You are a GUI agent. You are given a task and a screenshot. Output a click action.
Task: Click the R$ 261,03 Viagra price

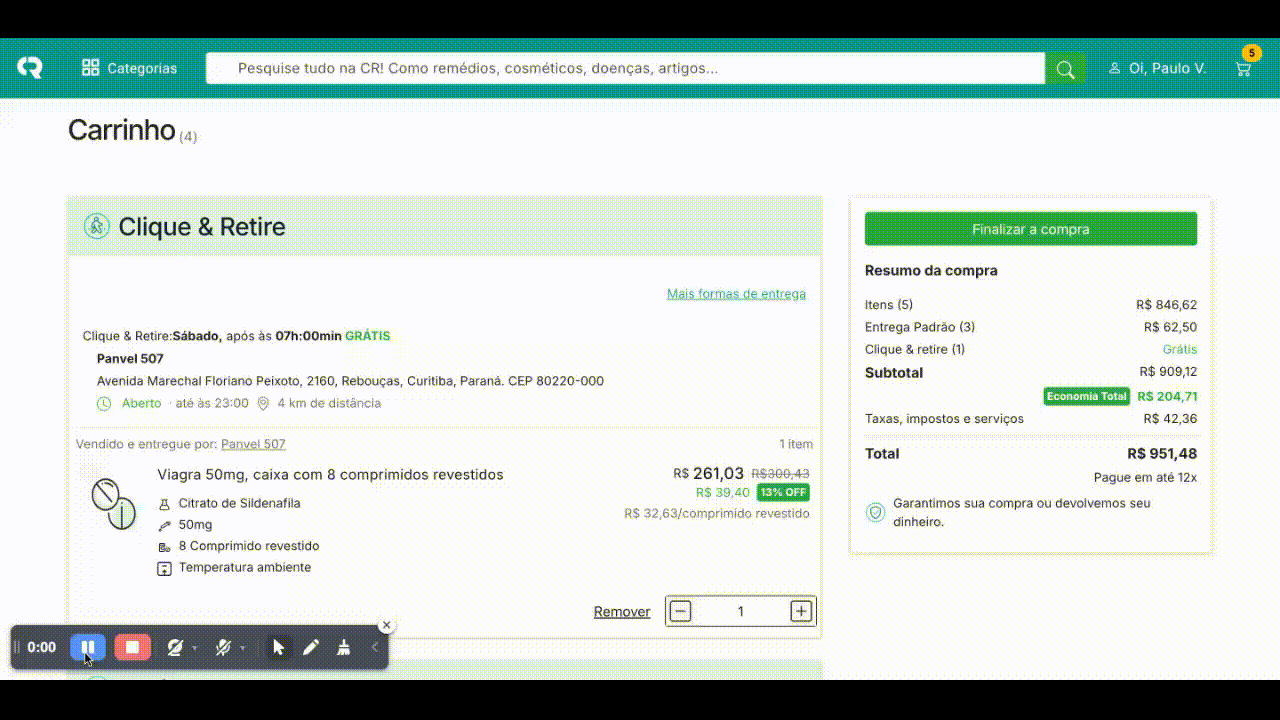click(x=709, y=473)
